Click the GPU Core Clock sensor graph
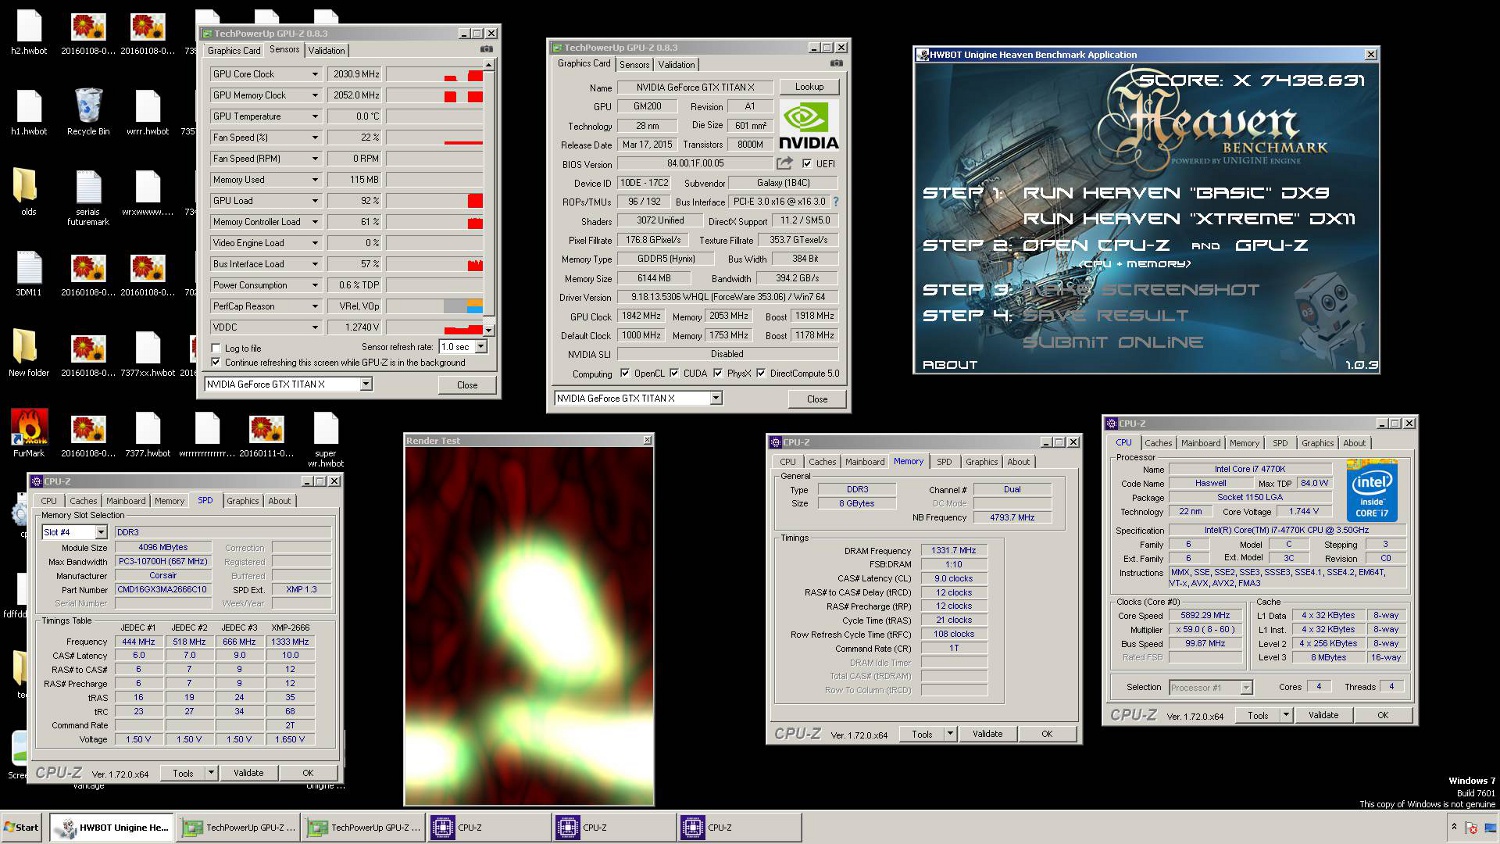 click(435, 74)
